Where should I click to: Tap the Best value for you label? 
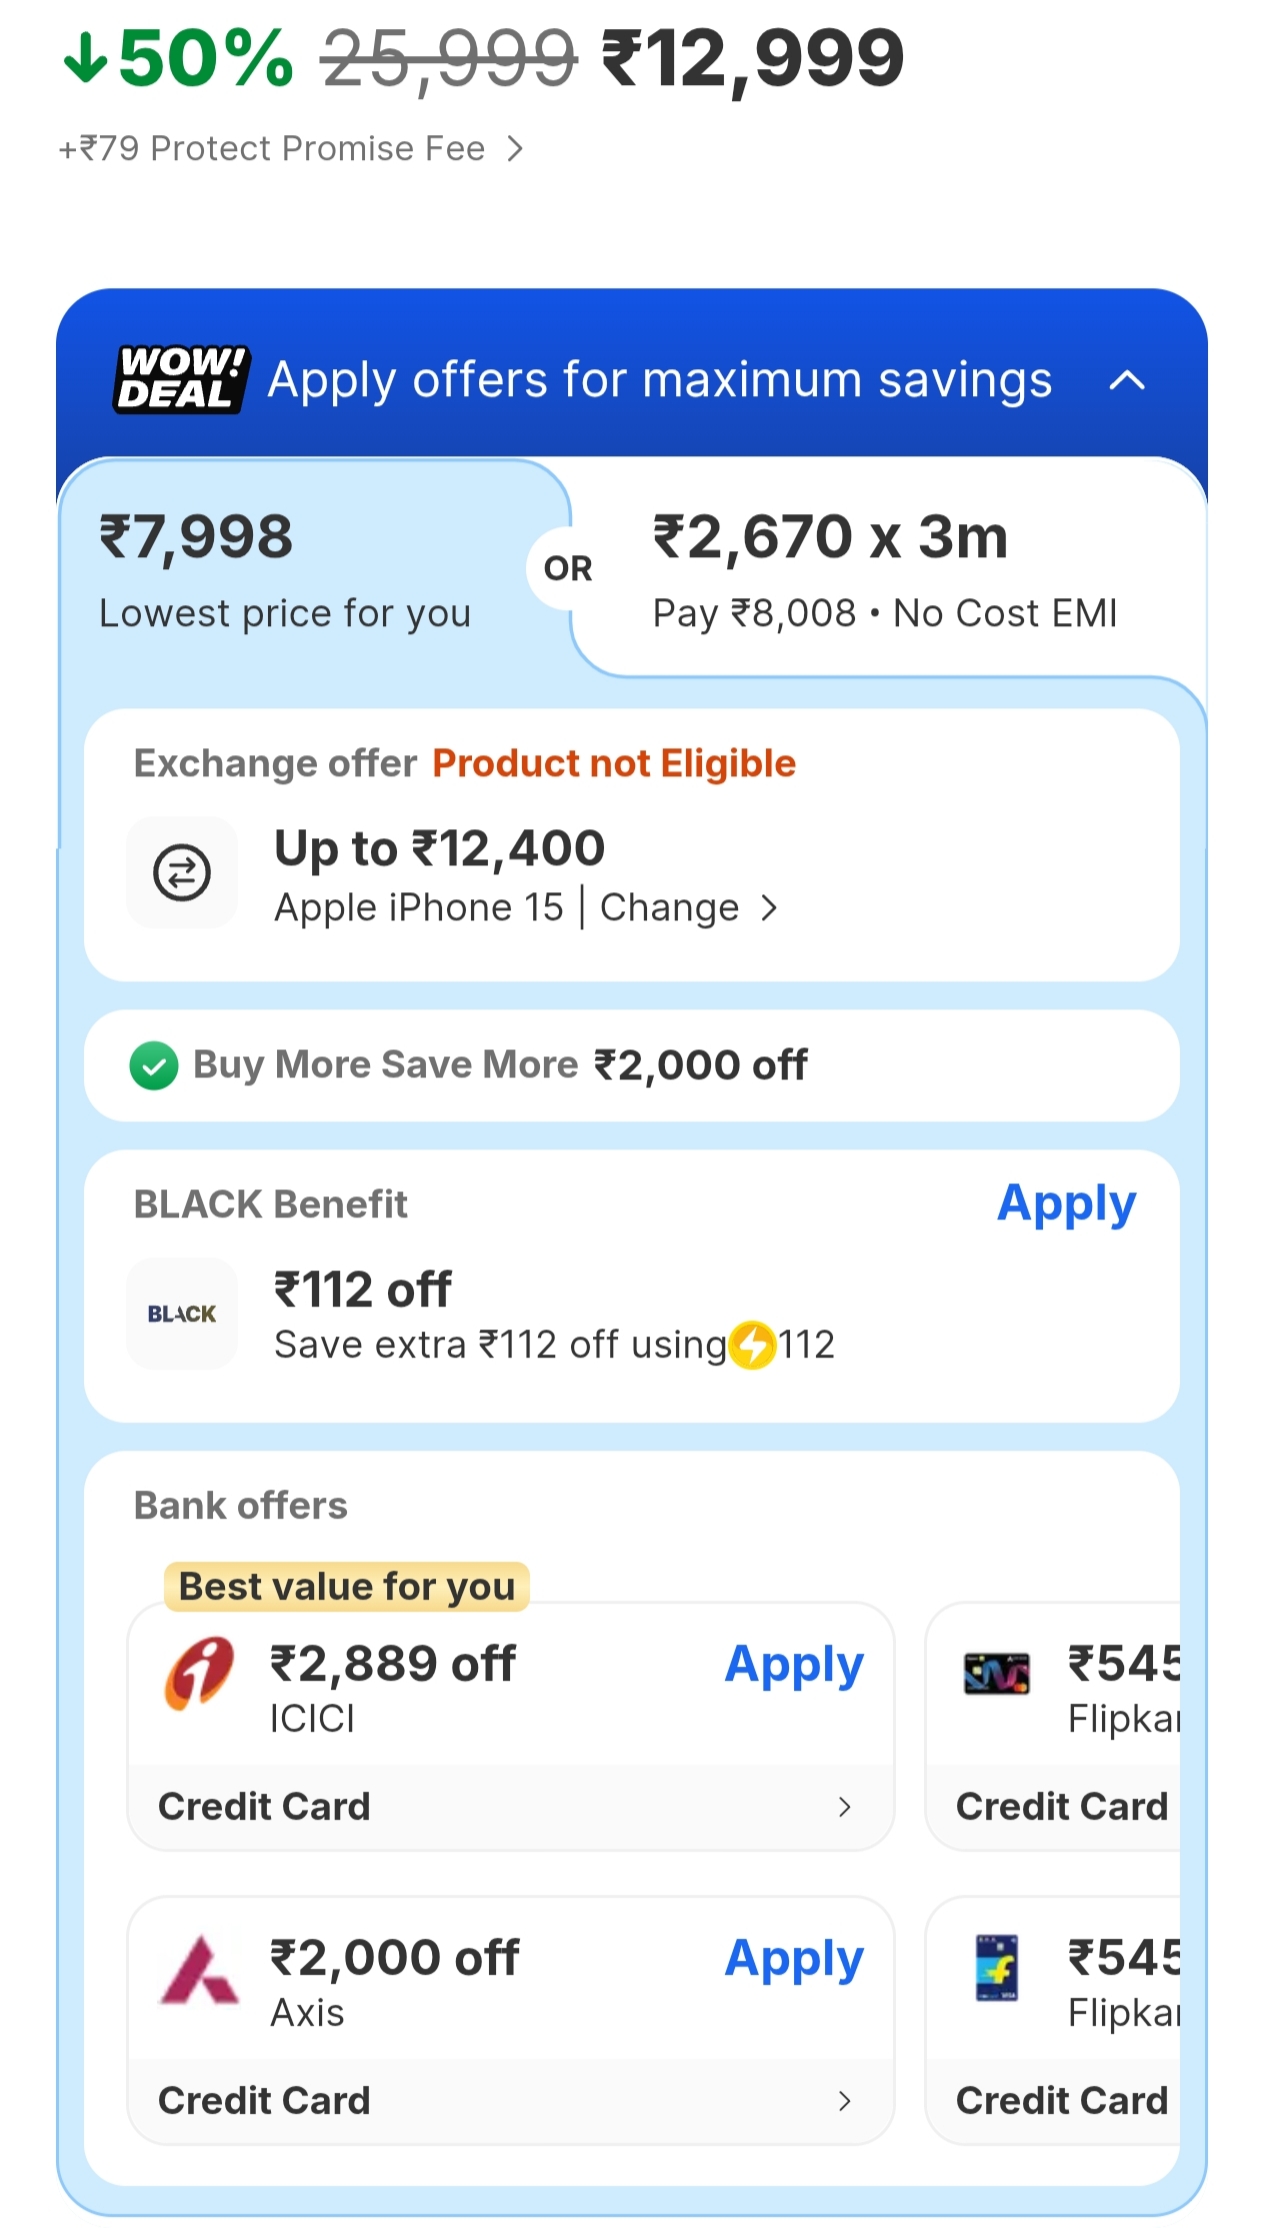pyautogui.click(x=346, y=1586)
